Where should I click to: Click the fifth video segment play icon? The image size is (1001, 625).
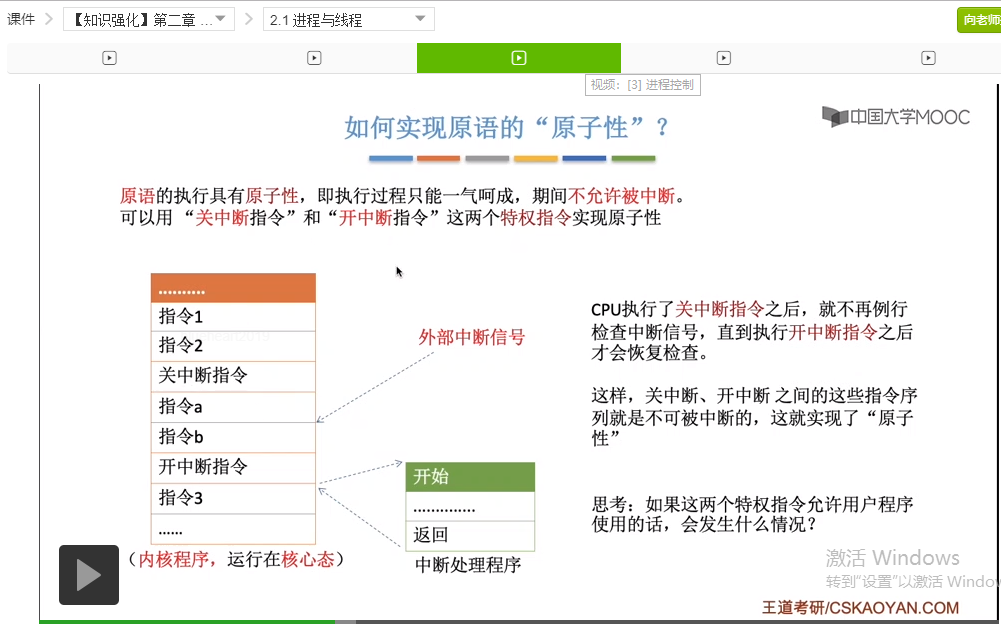click(x=928, y=58)
